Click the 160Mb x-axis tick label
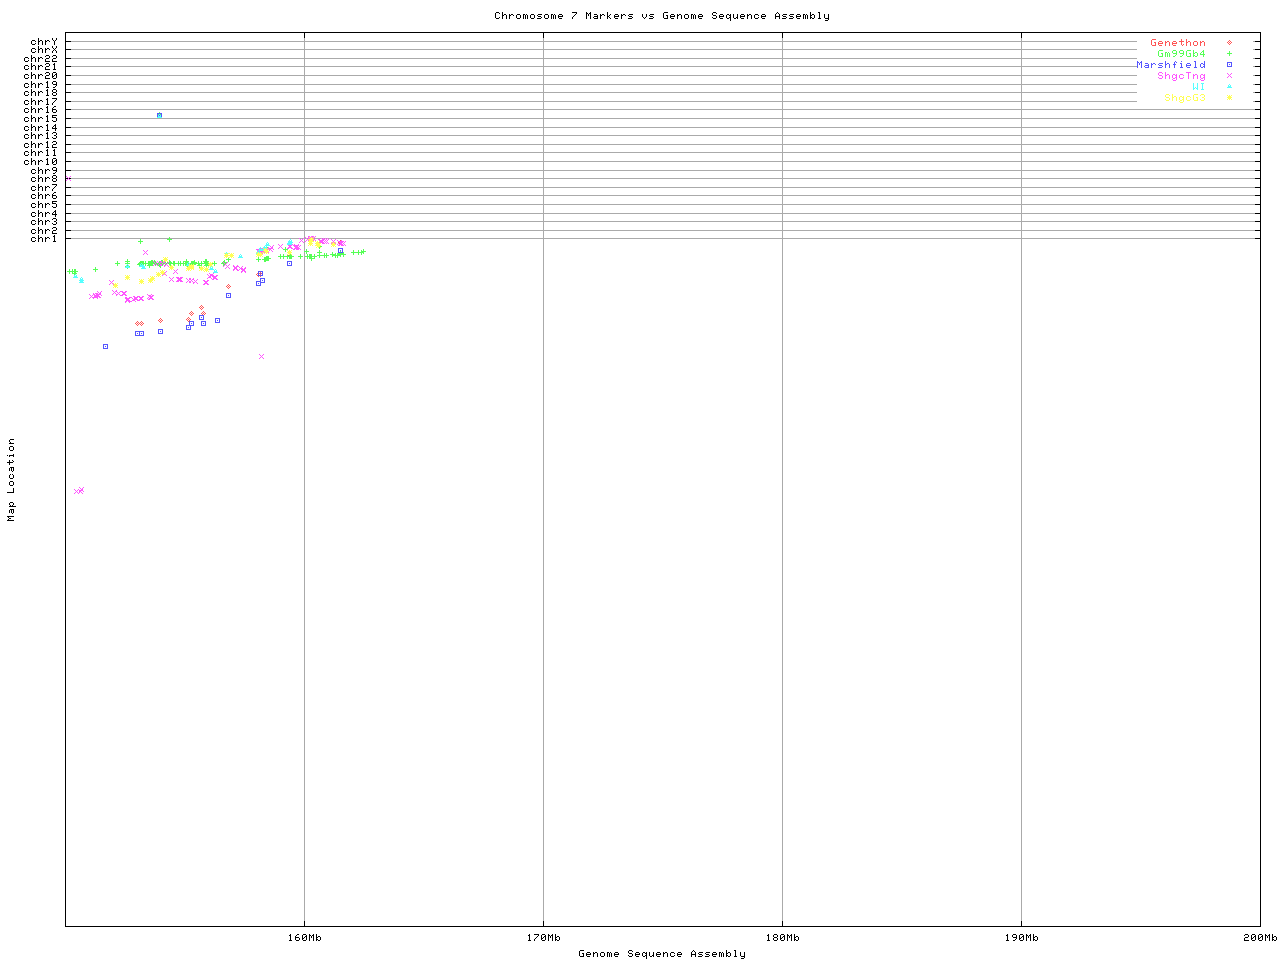The width and height of the screenshot is (1280, 960). pos(304,938)
